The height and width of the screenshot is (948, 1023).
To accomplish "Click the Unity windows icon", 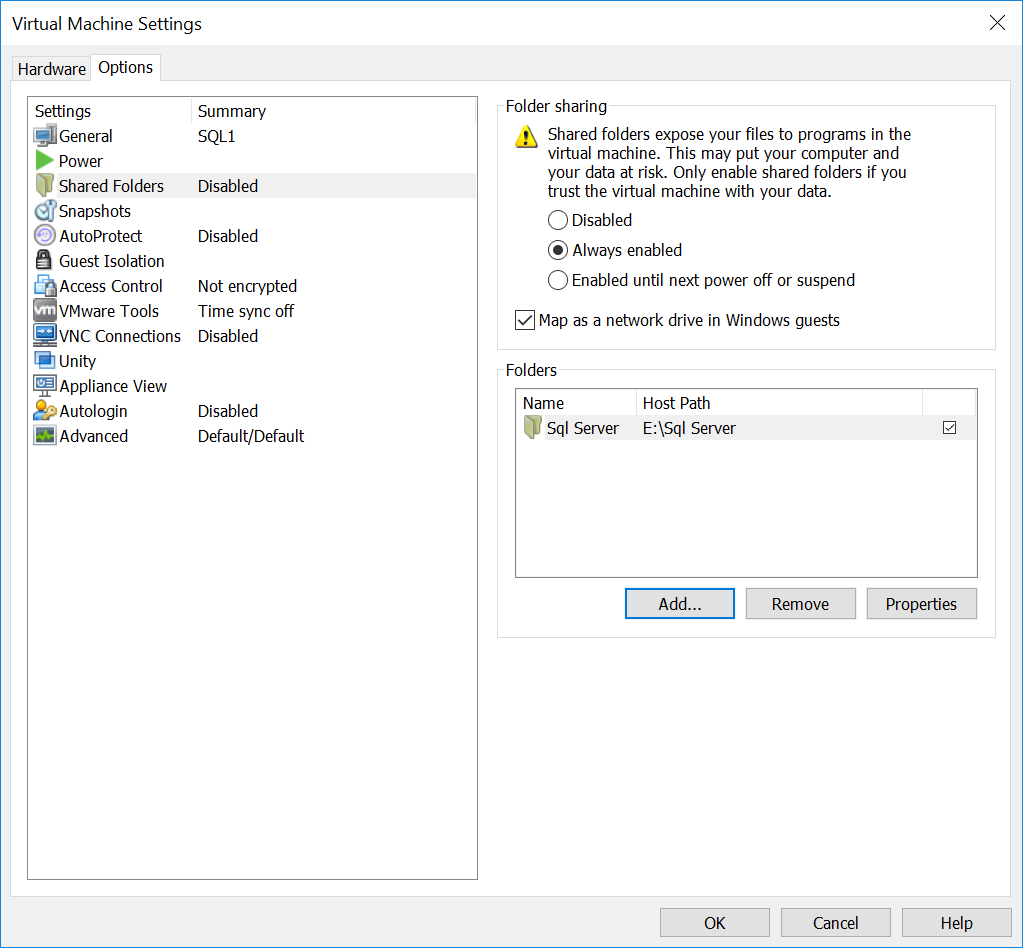I will (x=45, y=360).
